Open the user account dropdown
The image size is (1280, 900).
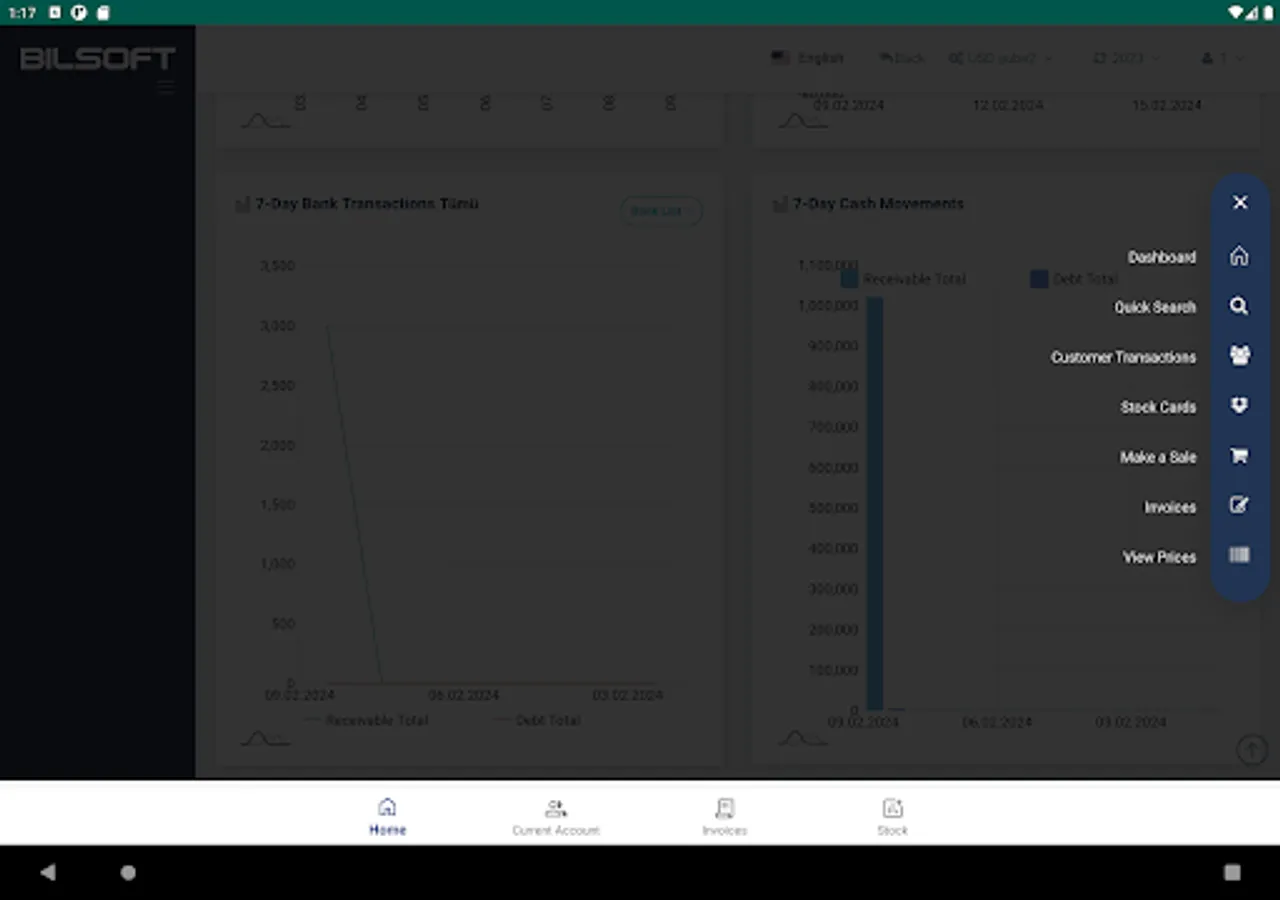coord(1219,57)
